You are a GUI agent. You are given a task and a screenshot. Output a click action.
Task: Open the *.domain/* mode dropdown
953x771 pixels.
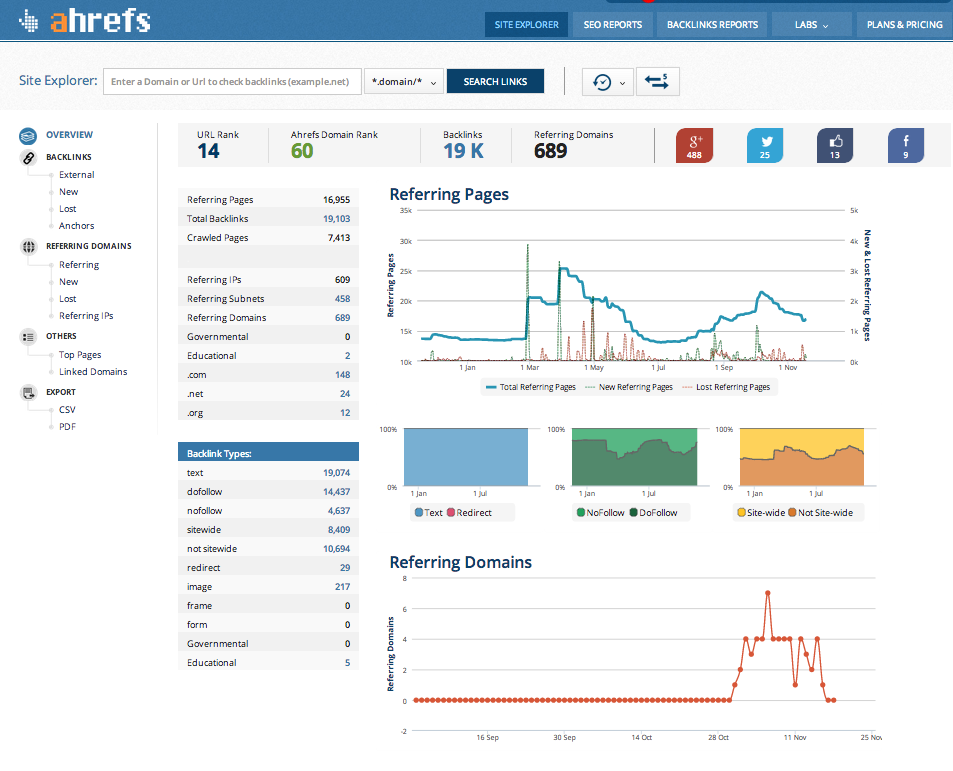click(404, 81)
